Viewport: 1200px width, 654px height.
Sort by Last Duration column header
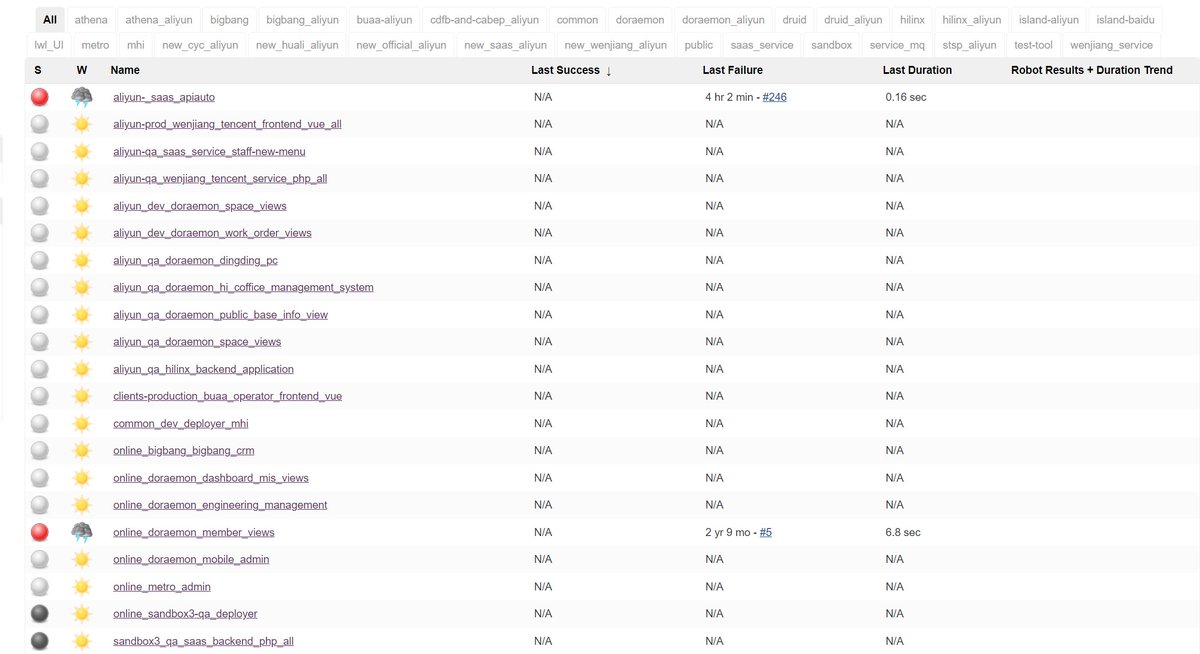(917, 70)
